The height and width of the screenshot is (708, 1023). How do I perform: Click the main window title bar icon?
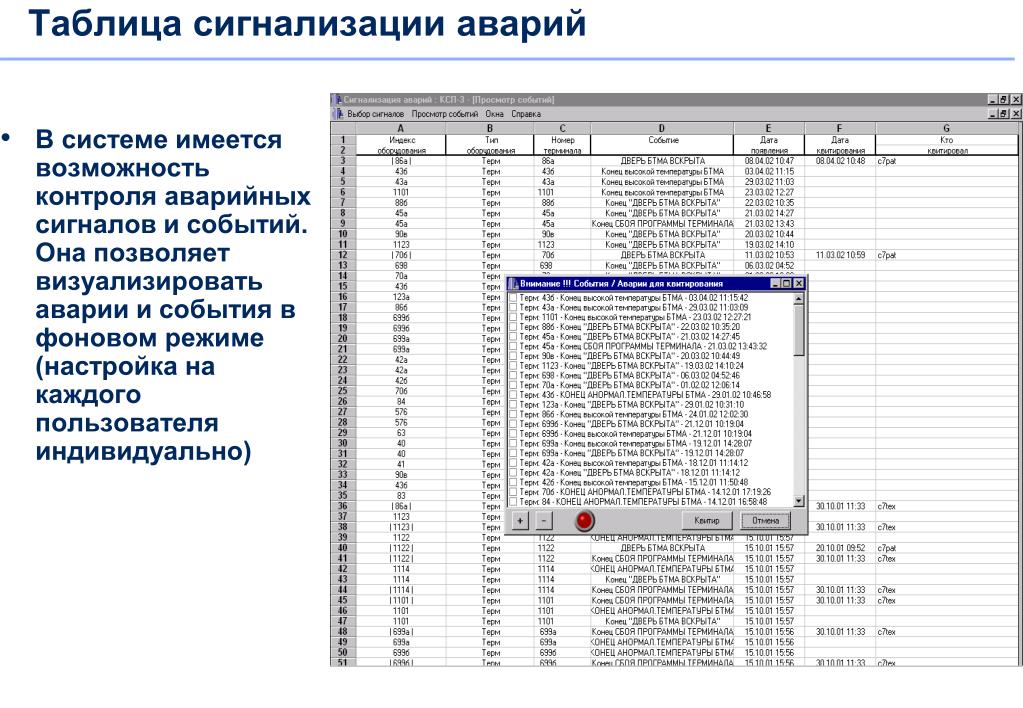click(x=337, y=100)
